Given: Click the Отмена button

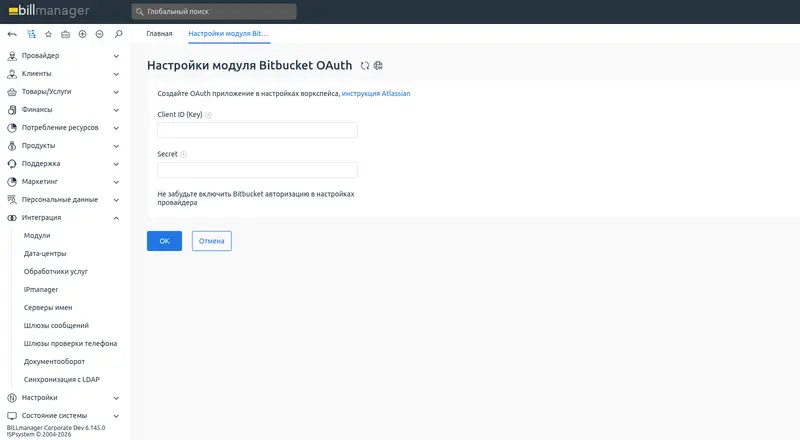Looking at the screenshot, I should tap(212, 241).
